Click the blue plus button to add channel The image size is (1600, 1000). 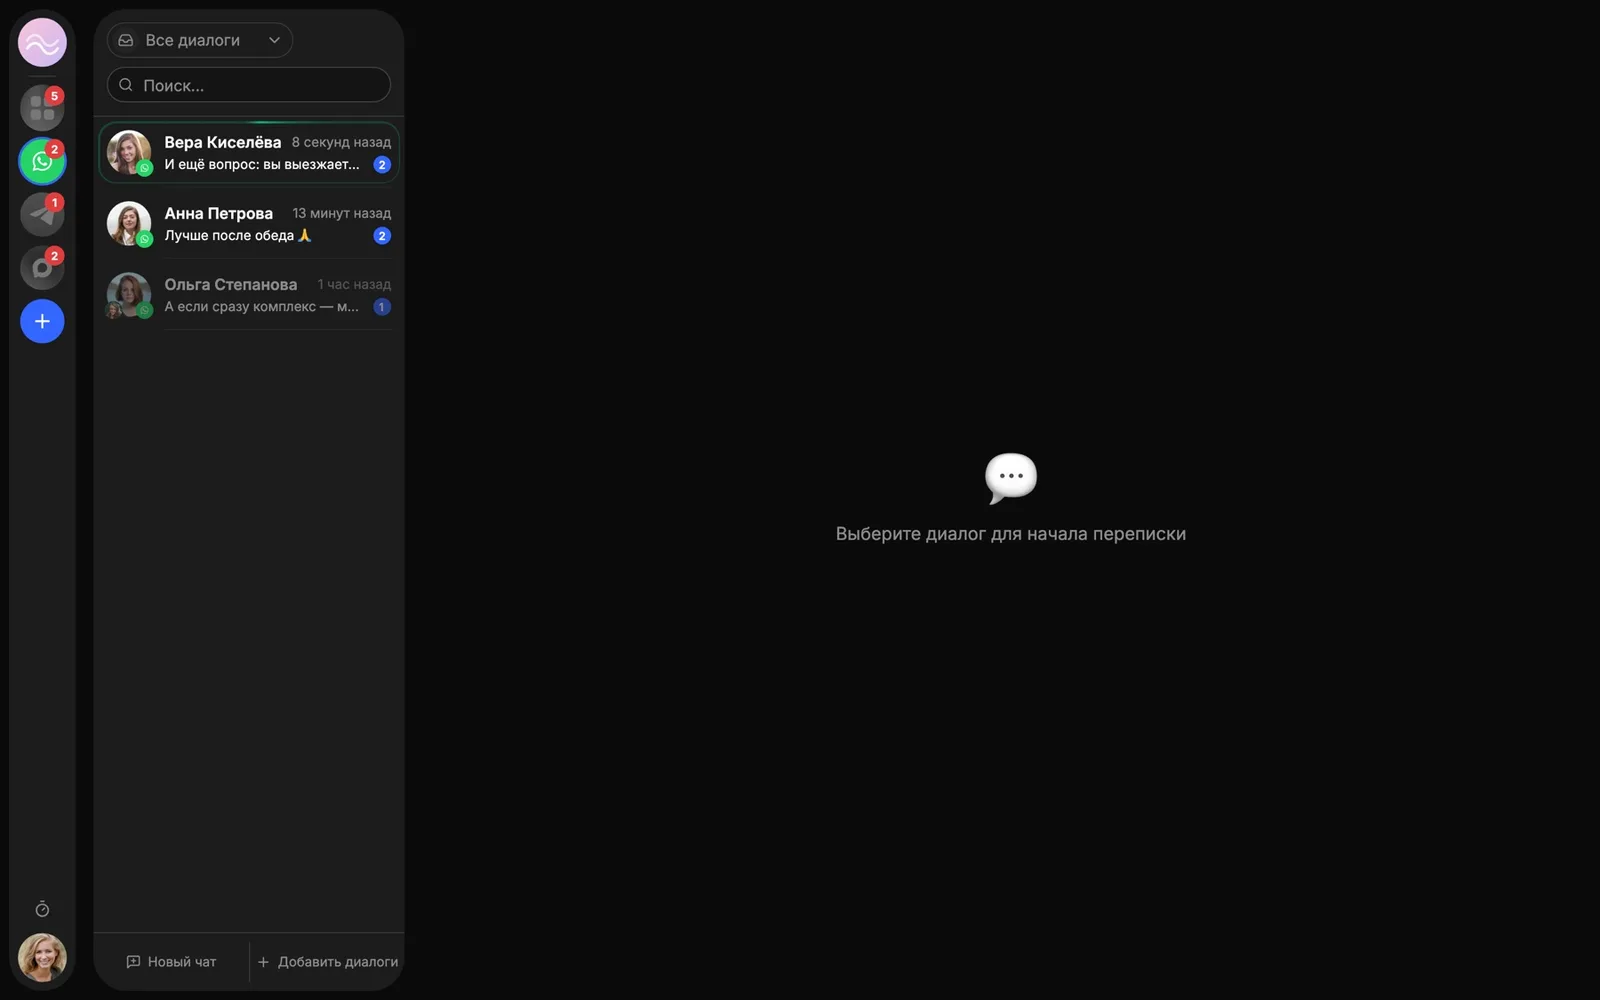pyautogui.click(x=42, y=321)
